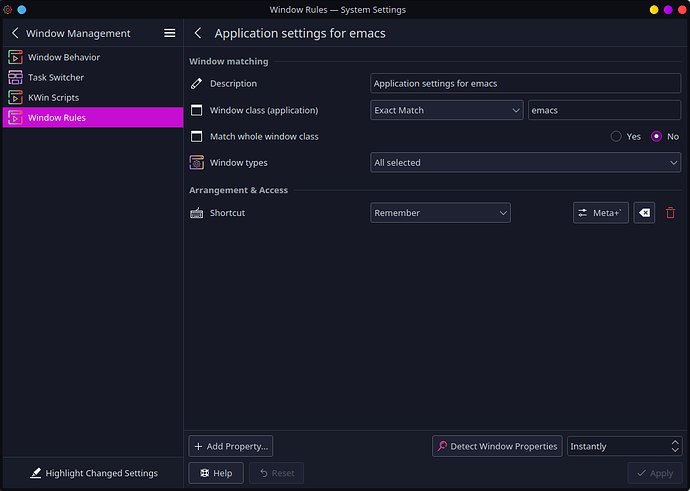Delete Shortcut property with red trash icon

point(670,213)
